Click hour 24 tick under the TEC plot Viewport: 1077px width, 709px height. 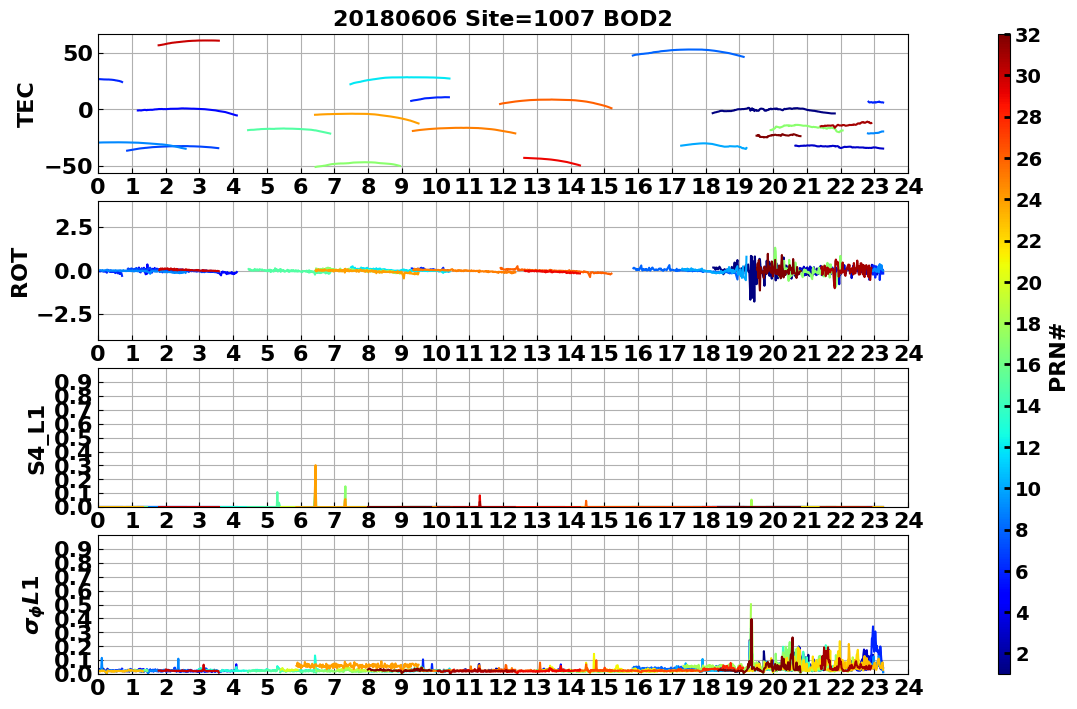point(908,186)
